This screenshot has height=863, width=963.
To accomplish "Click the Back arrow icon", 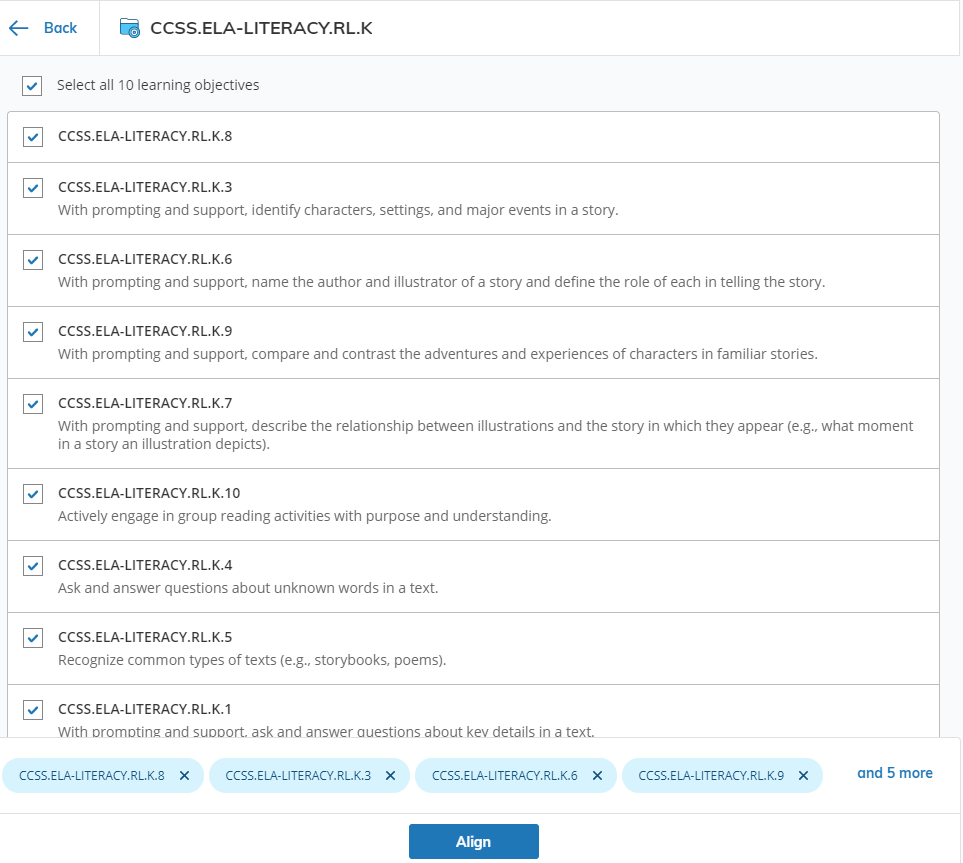I will tap(19, 28).
